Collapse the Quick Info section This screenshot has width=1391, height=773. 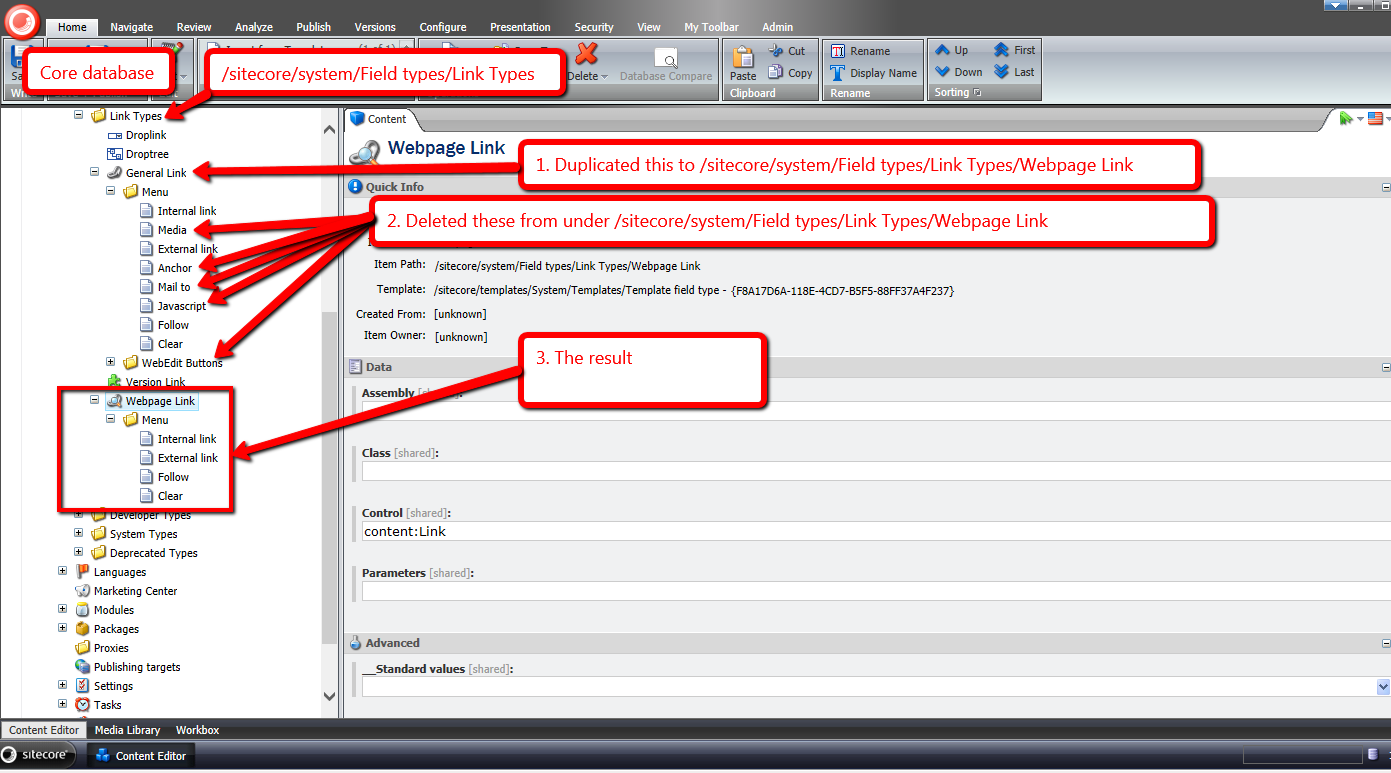pos(1386,187)
